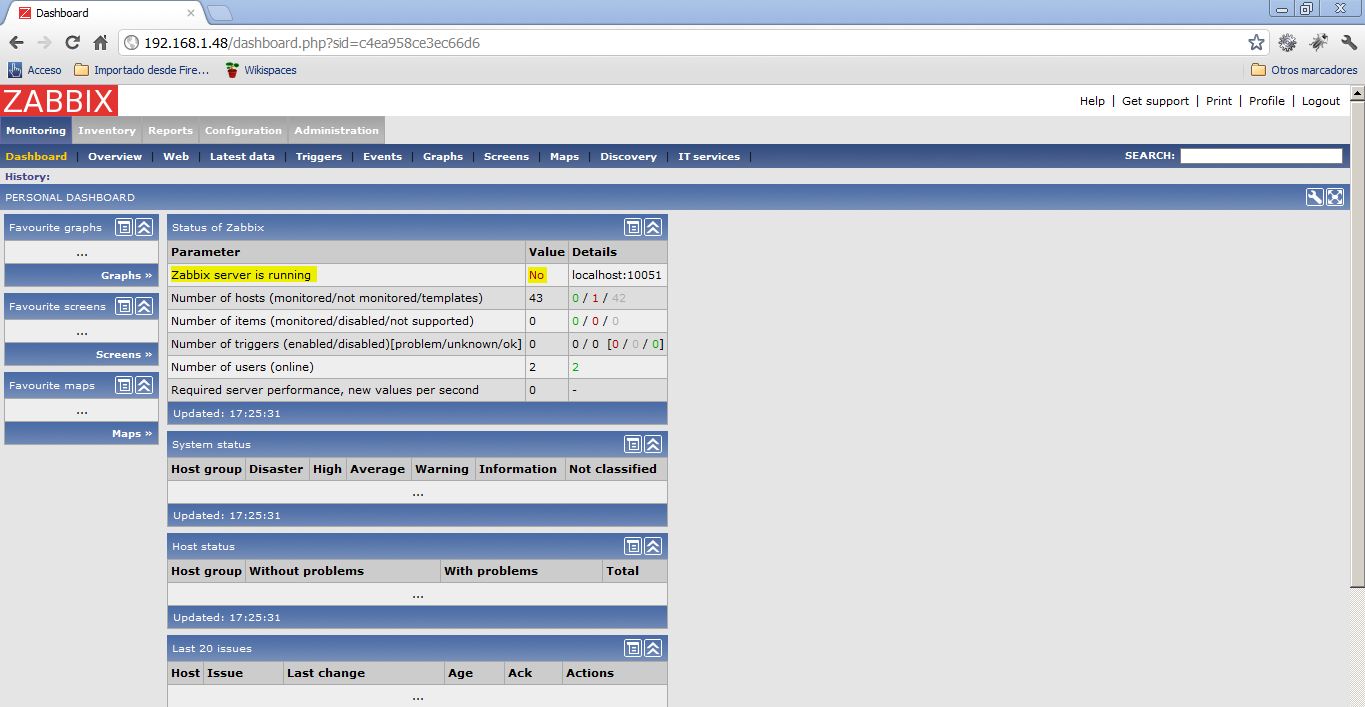Image resolution: width=1365 pixels, height=707 pixels.
Task: Click into the Zabbix search field
Action: [1260, 156]
